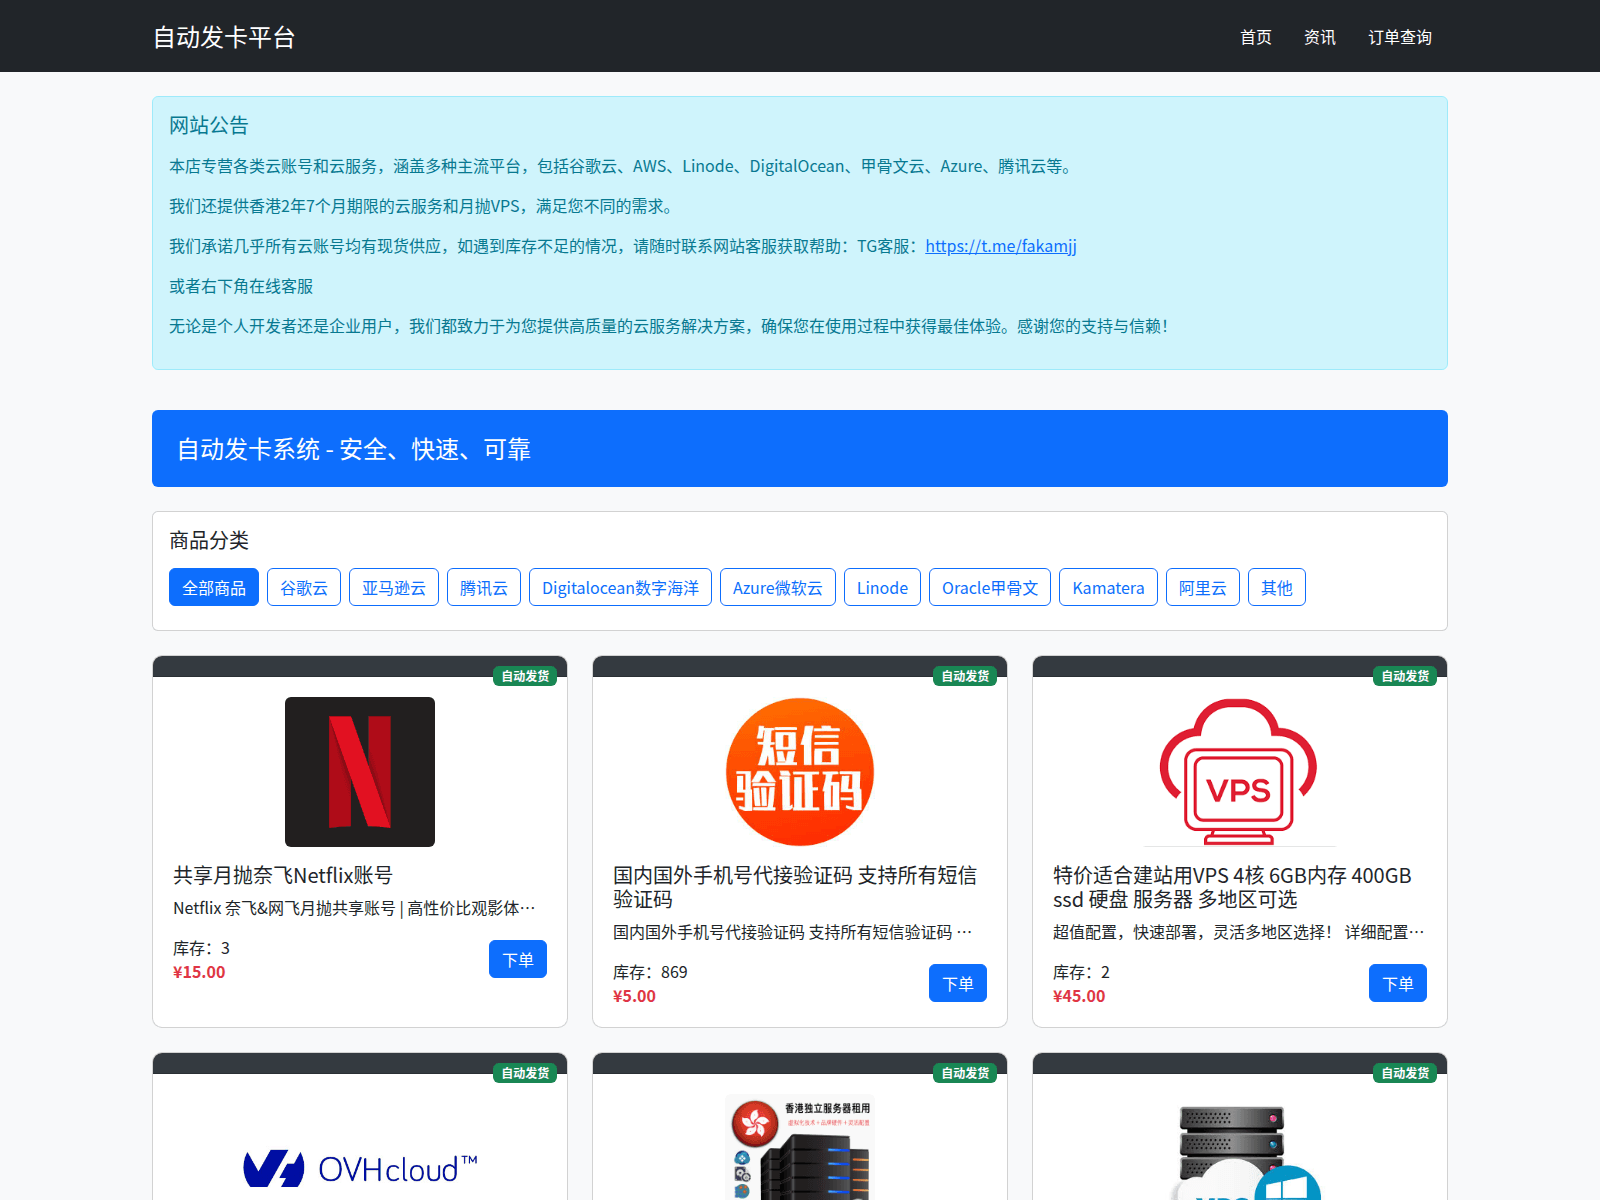Click 下单 for the 特价 VPS product
The width and height of the screenshot is (1600, 1200).
(1398, 983)
